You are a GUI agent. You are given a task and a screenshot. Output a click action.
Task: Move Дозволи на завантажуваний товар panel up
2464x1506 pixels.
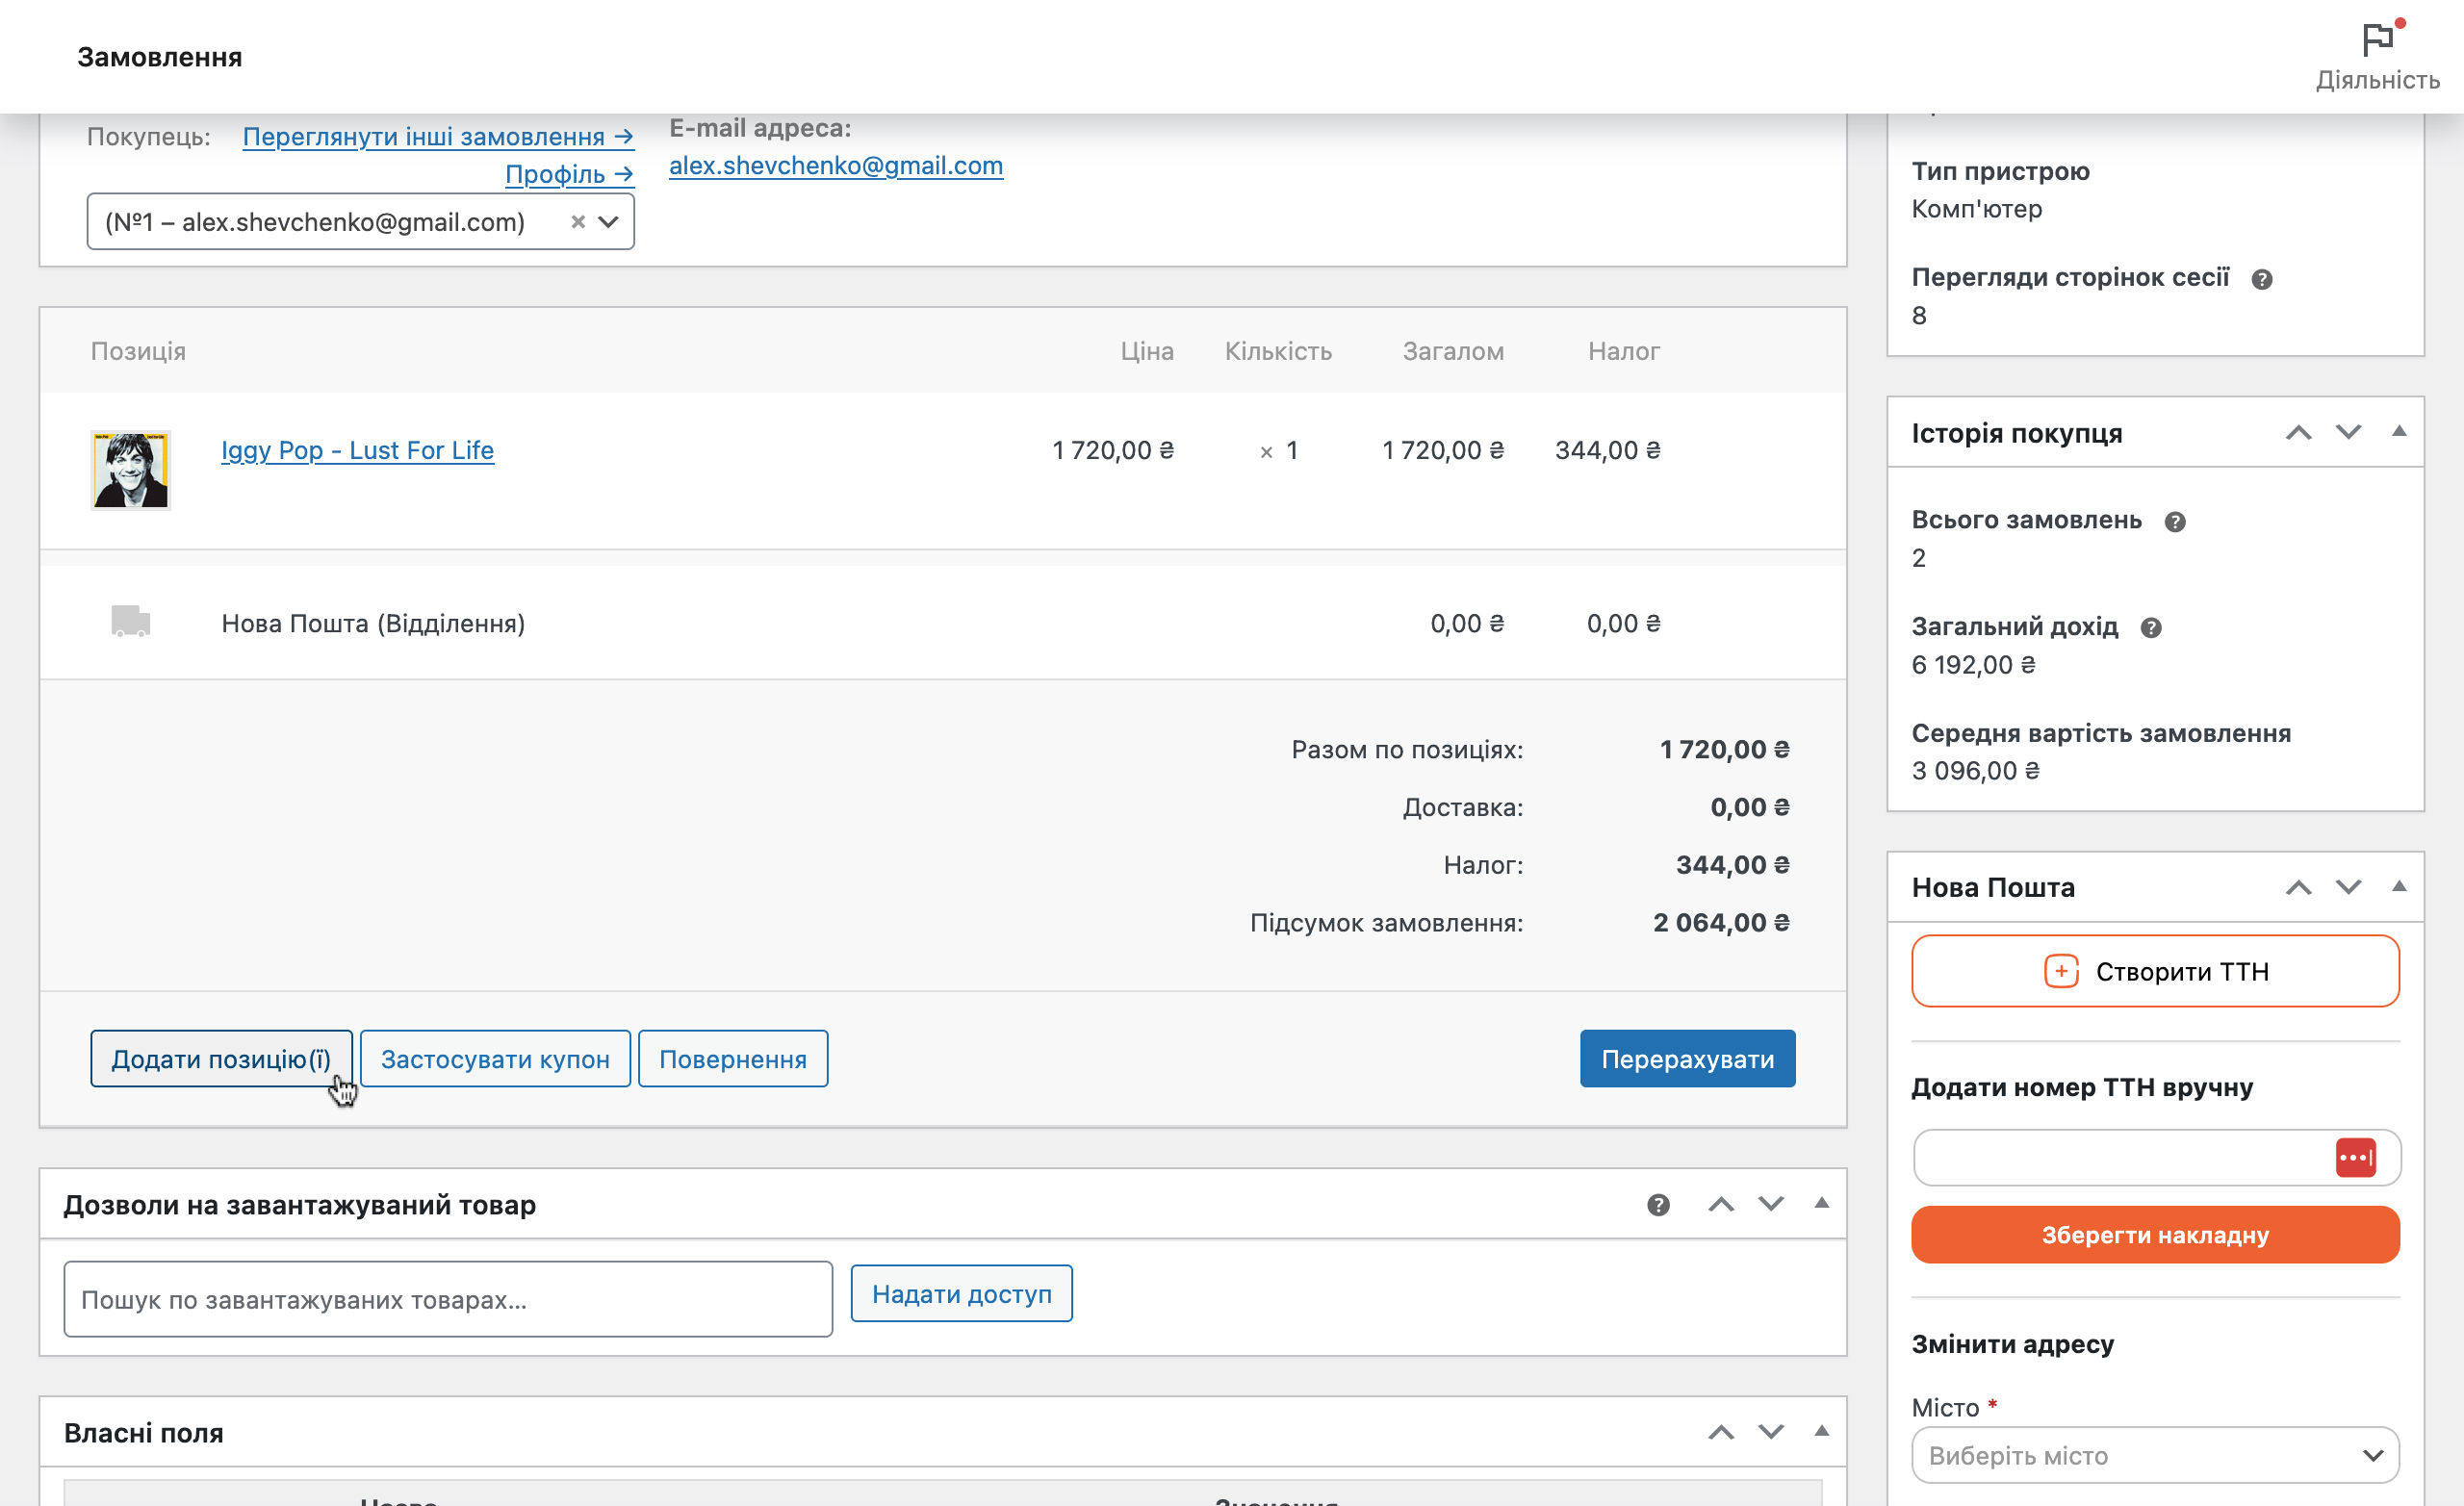pos(1720,1205)
